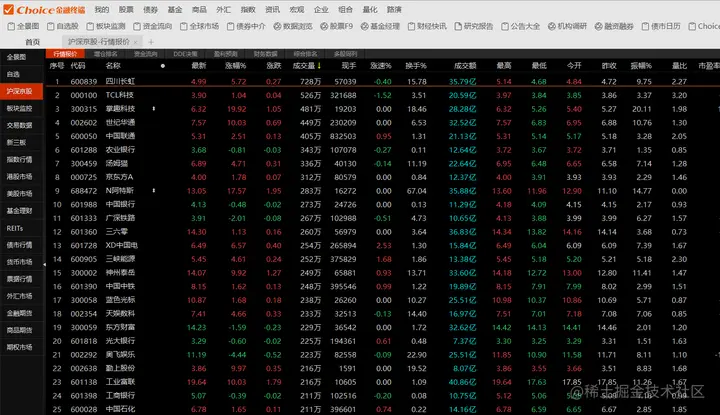720x415 pixels.
Task: Select the 东方财富 stock name
Action: point(120,327)
